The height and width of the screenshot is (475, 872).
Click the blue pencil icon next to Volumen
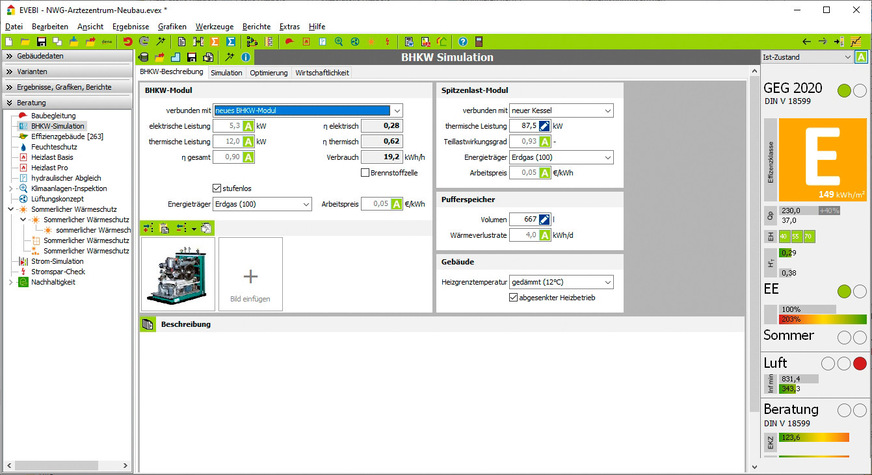pyautogui.click(x=544, y=219)
